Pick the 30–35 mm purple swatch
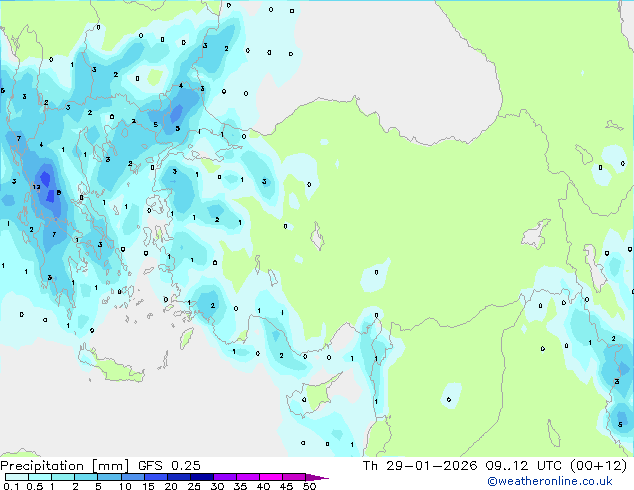The image size is (634, 490). point(225,477)
